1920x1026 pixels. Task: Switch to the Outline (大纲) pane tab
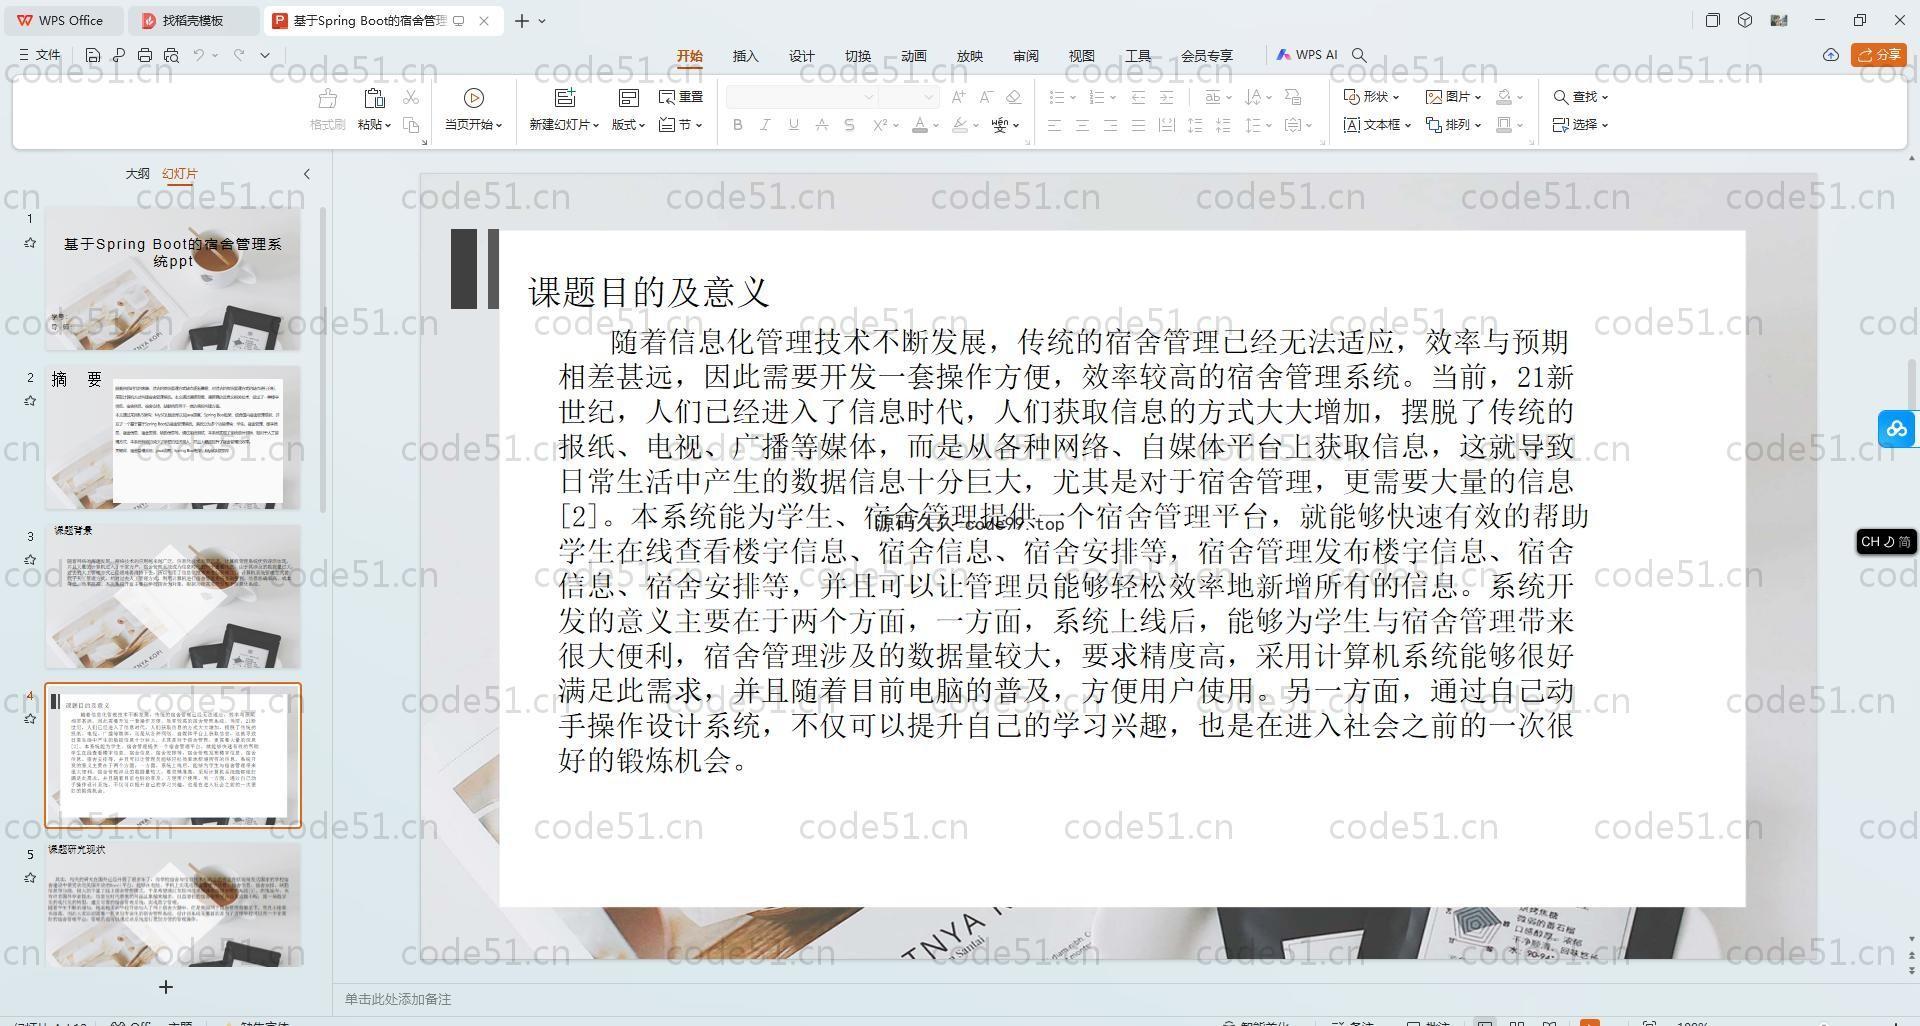(x=137, y=174)
